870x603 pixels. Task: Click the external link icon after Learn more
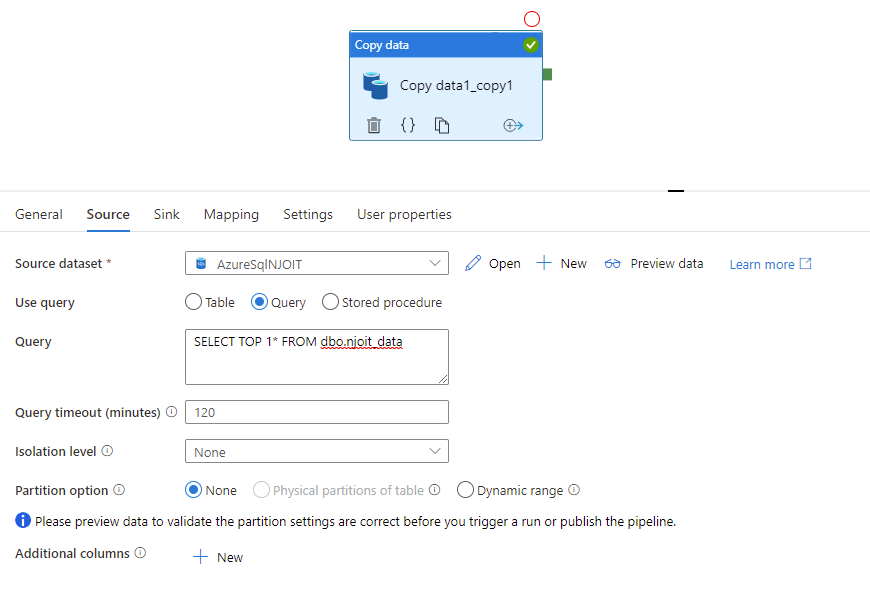point(806,264)
